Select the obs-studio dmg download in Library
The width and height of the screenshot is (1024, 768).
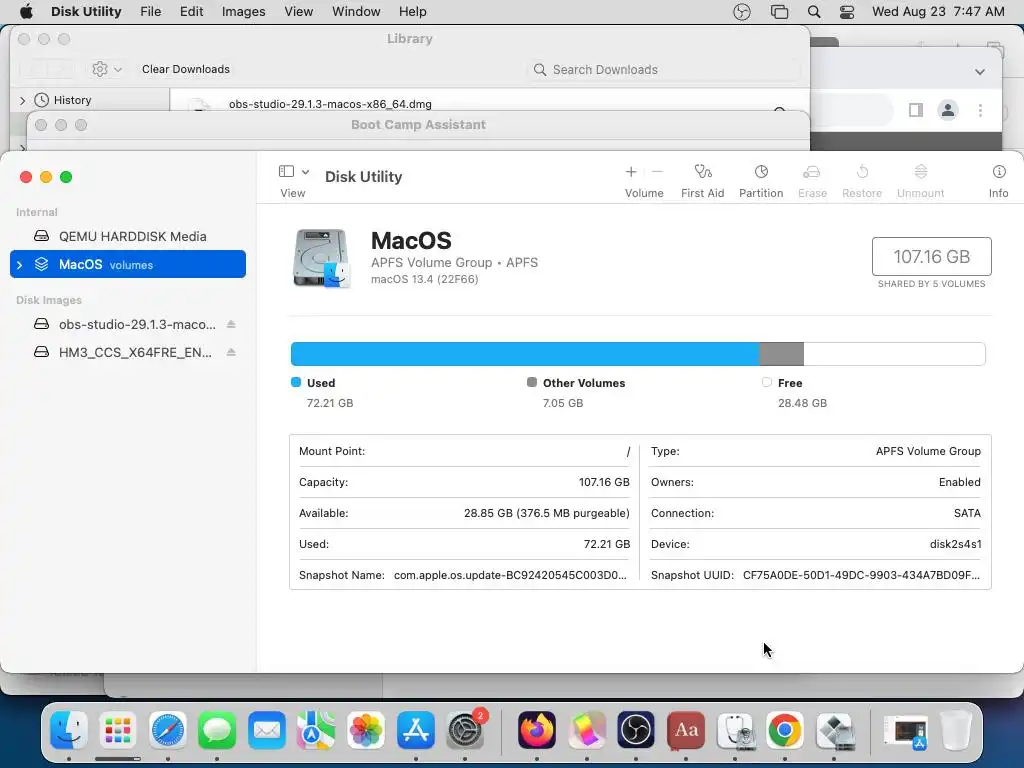pyautogui.click(x=330, y=104)
